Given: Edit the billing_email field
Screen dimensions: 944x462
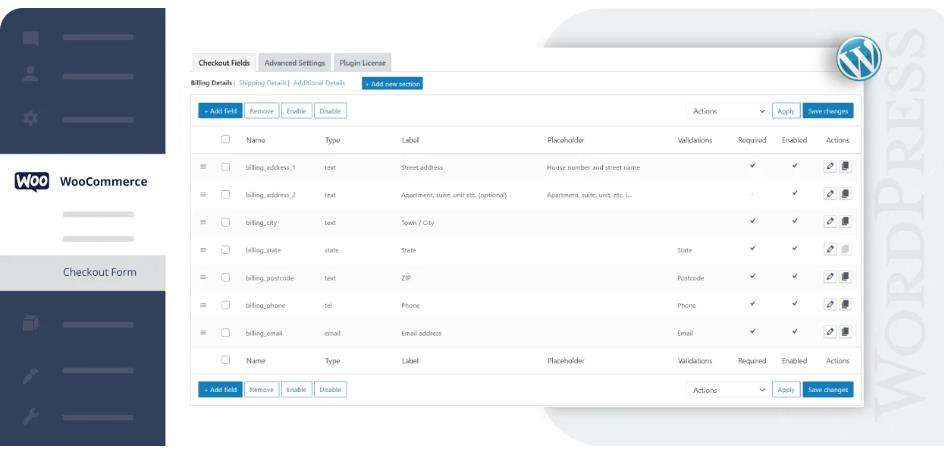Looking at the screenshot, I should pos(830,331).
